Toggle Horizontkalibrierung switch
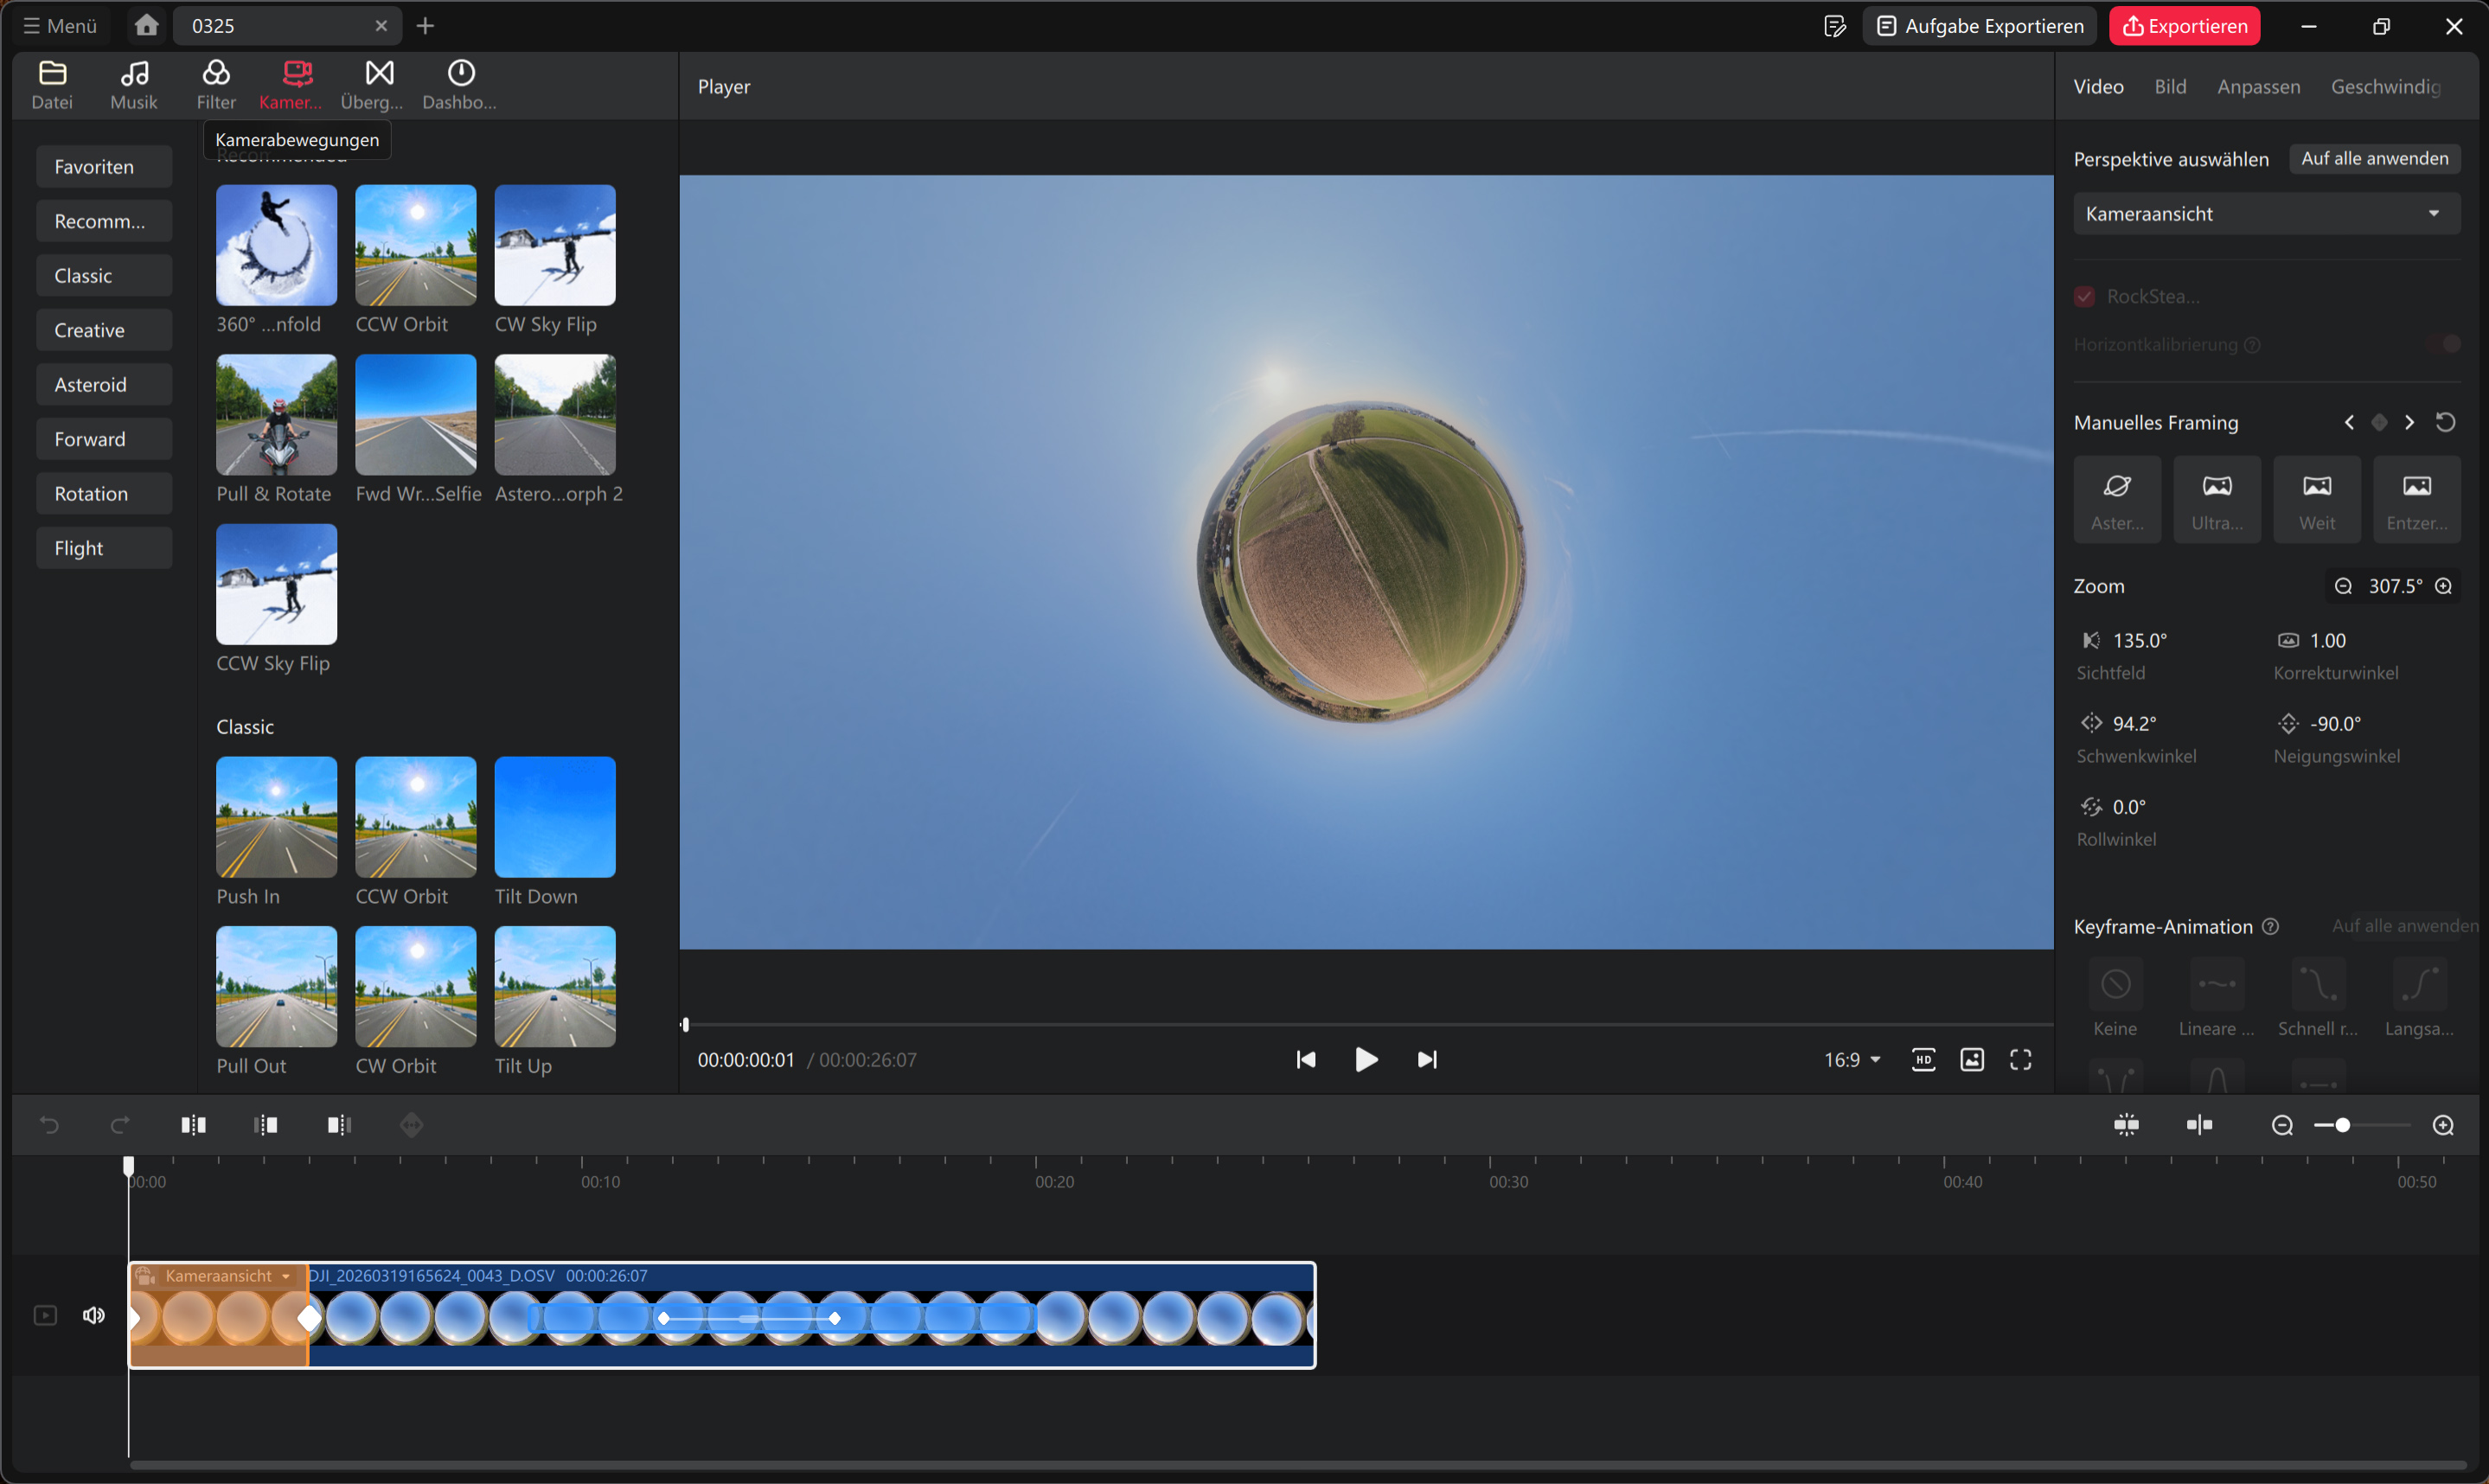Screen dimensions: 2489x1484 2443,344
